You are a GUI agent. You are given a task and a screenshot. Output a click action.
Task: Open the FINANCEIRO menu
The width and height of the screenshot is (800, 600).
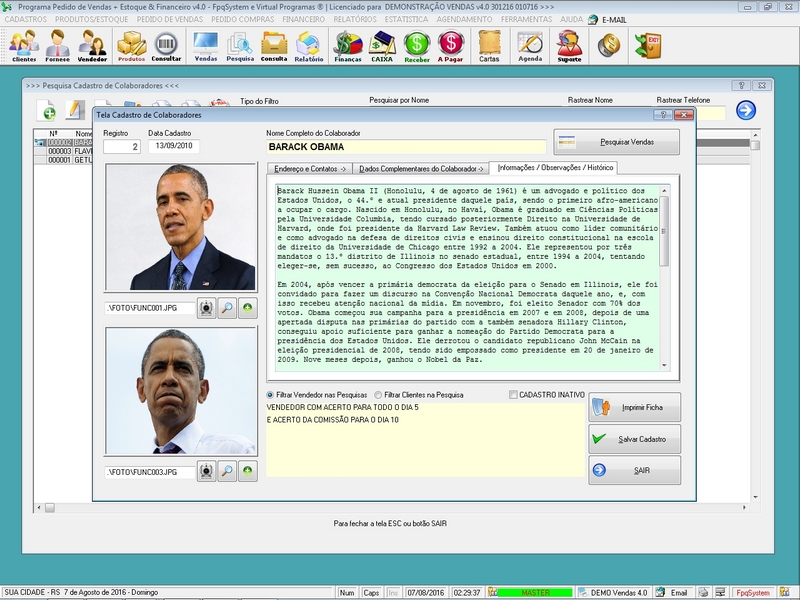(x=306, y=18)
